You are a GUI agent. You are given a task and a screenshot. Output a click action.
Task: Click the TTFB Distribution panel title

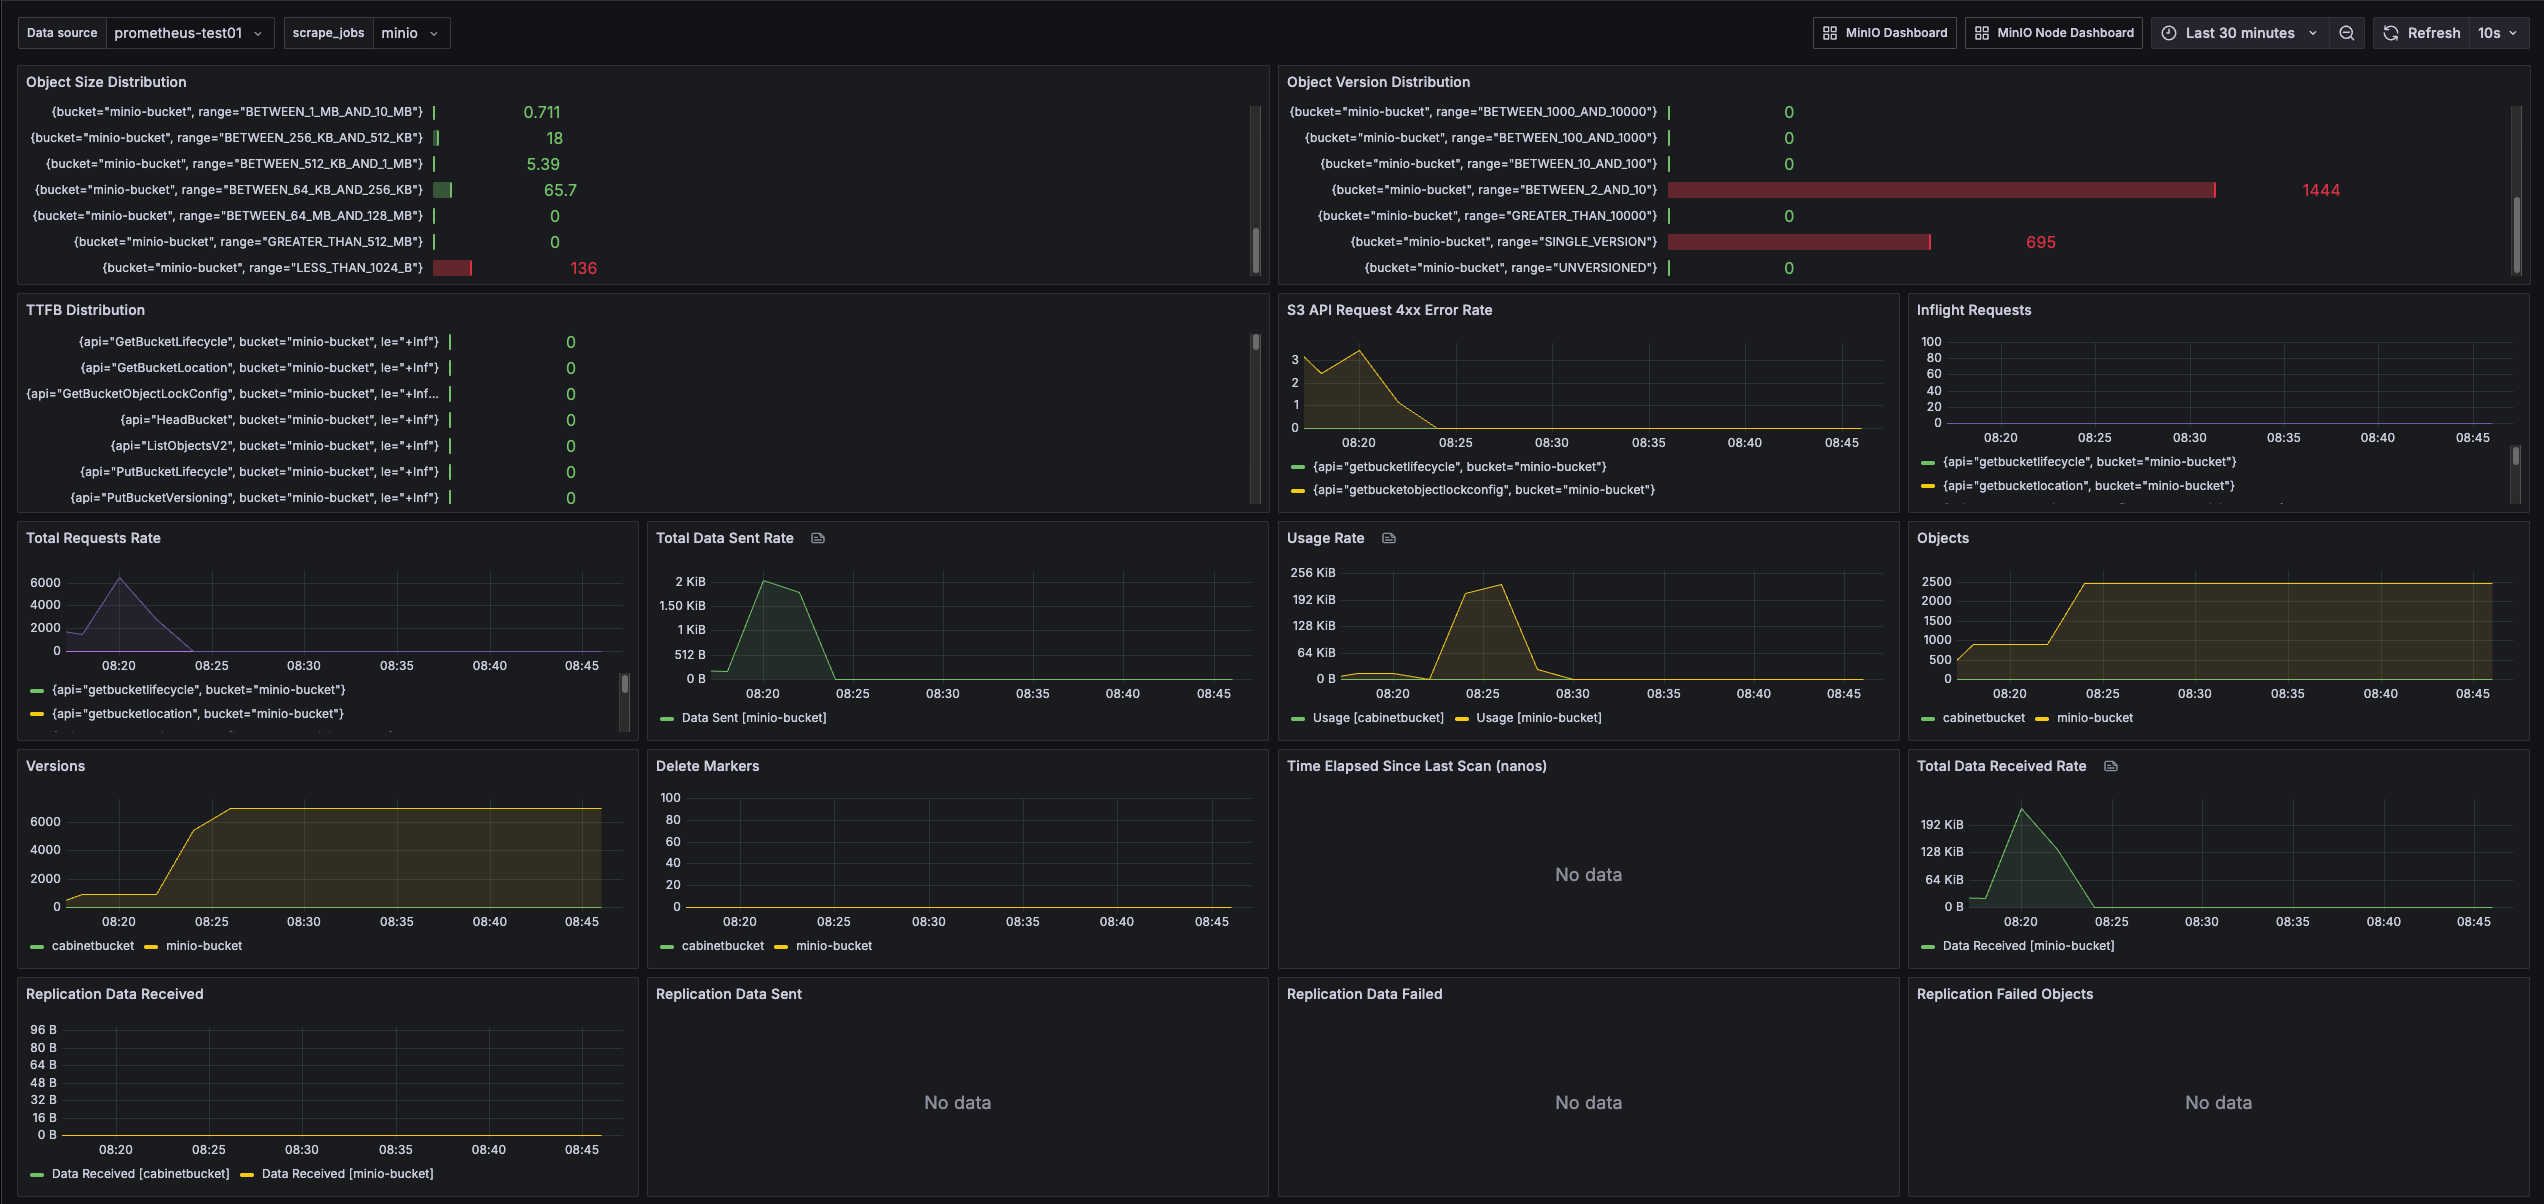coord(85,310)
